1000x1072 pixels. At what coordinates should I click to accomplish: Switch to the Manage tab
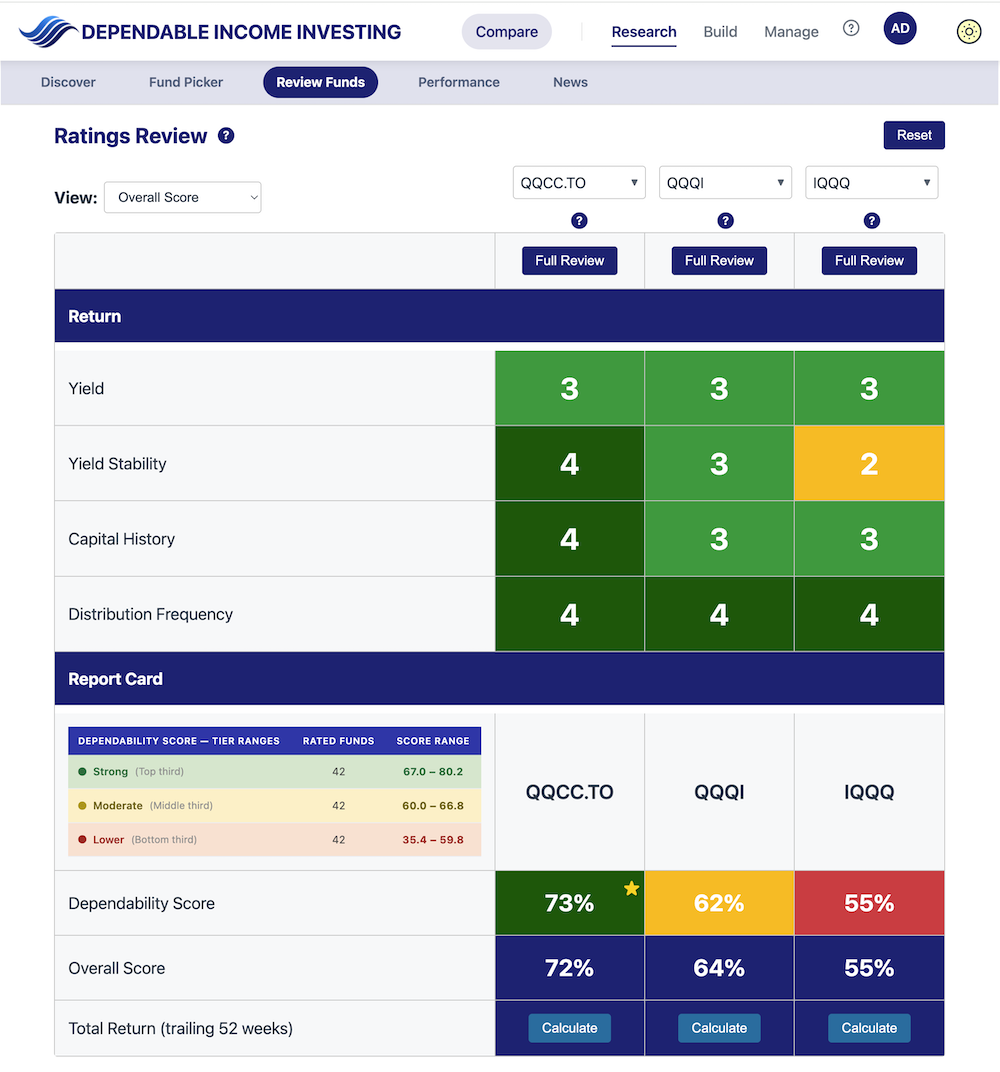(791, 31)
